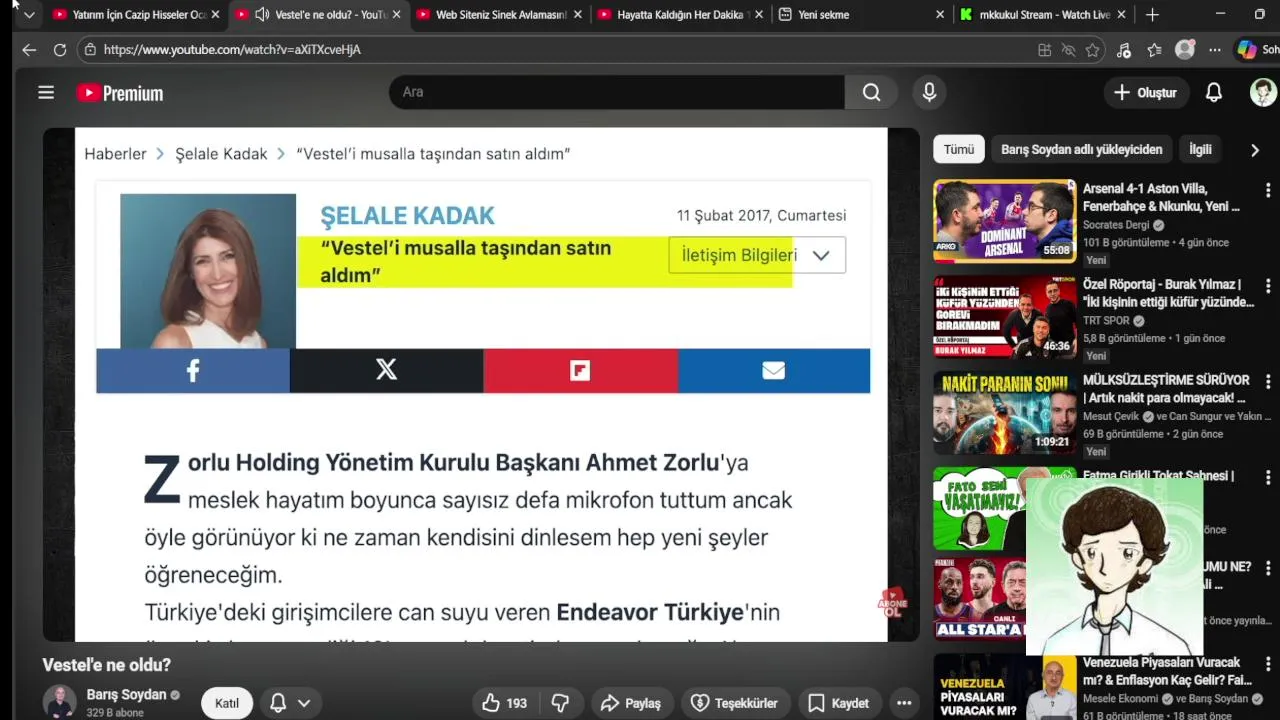
Task: Open the tab actions chevron at far left
Action: (29, 15)
